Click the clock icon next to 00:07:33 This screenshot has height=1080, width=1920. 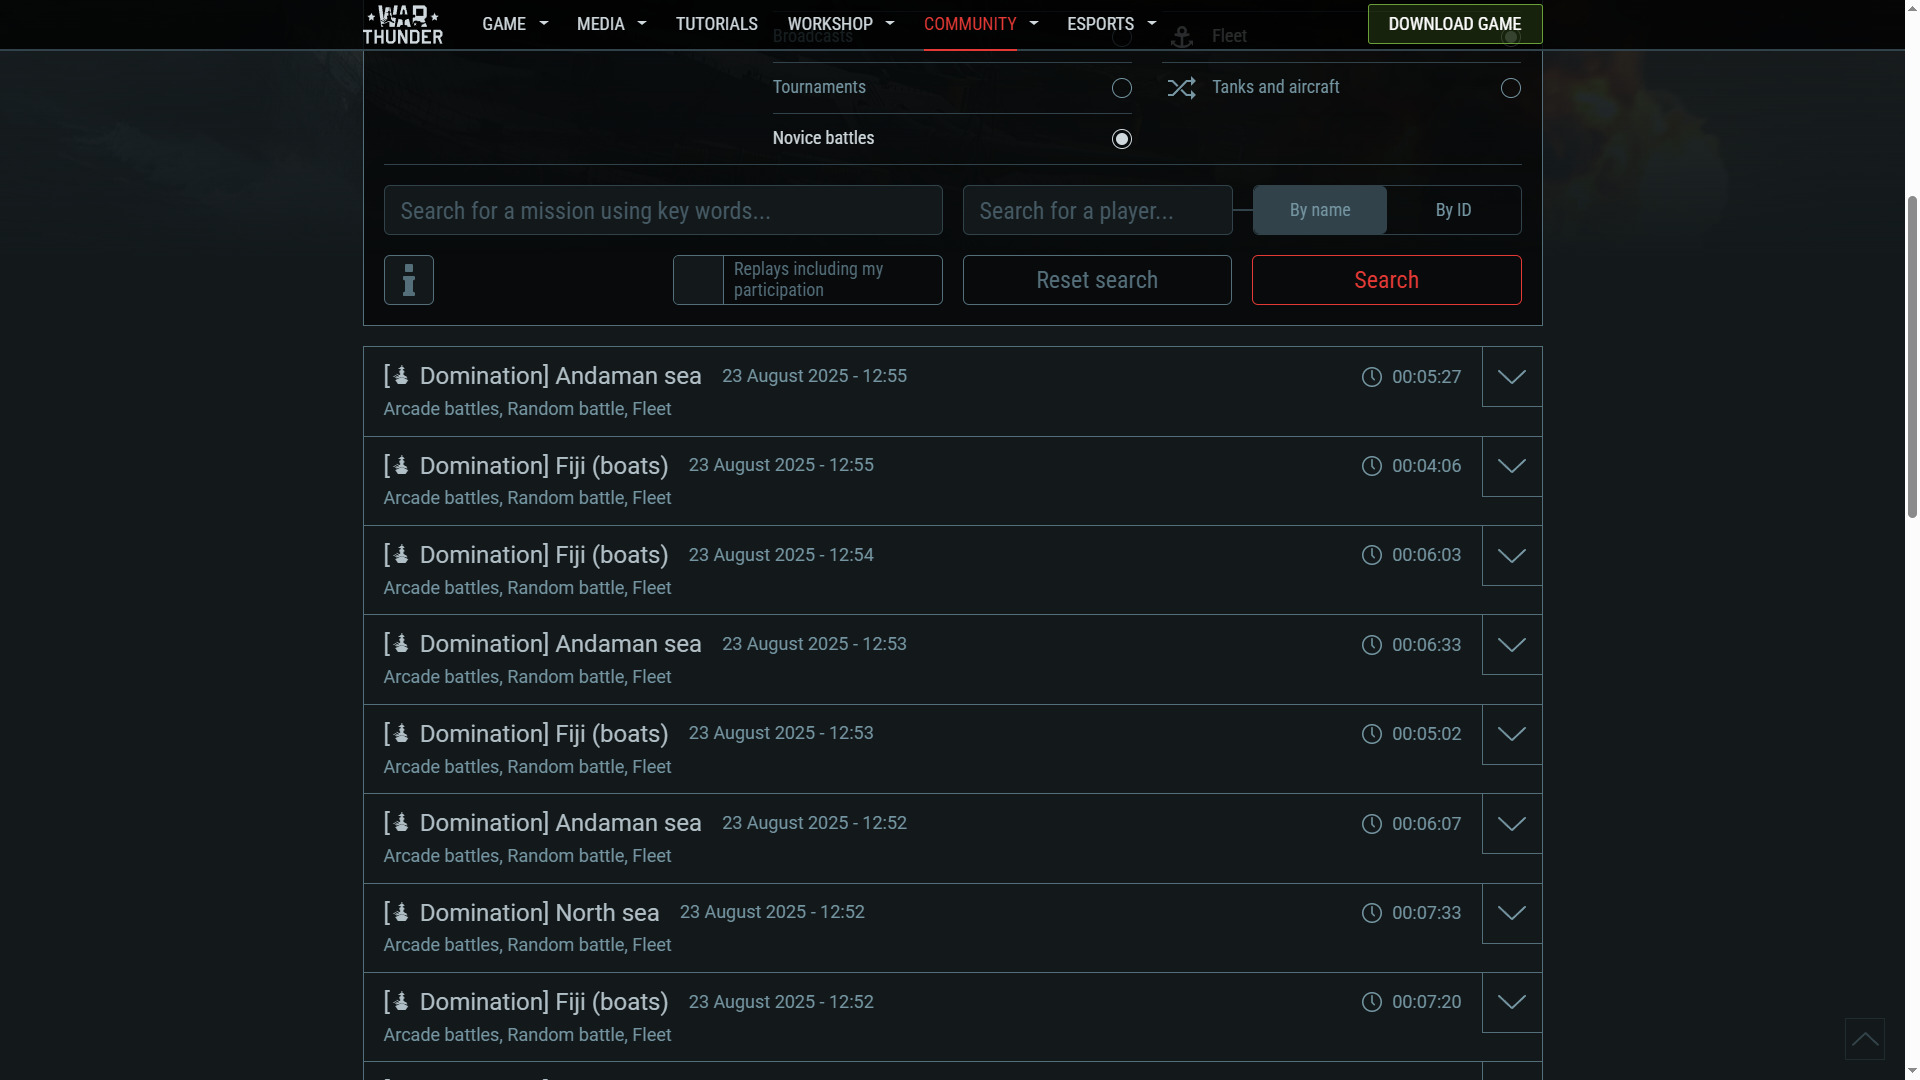click(1371, 913)
